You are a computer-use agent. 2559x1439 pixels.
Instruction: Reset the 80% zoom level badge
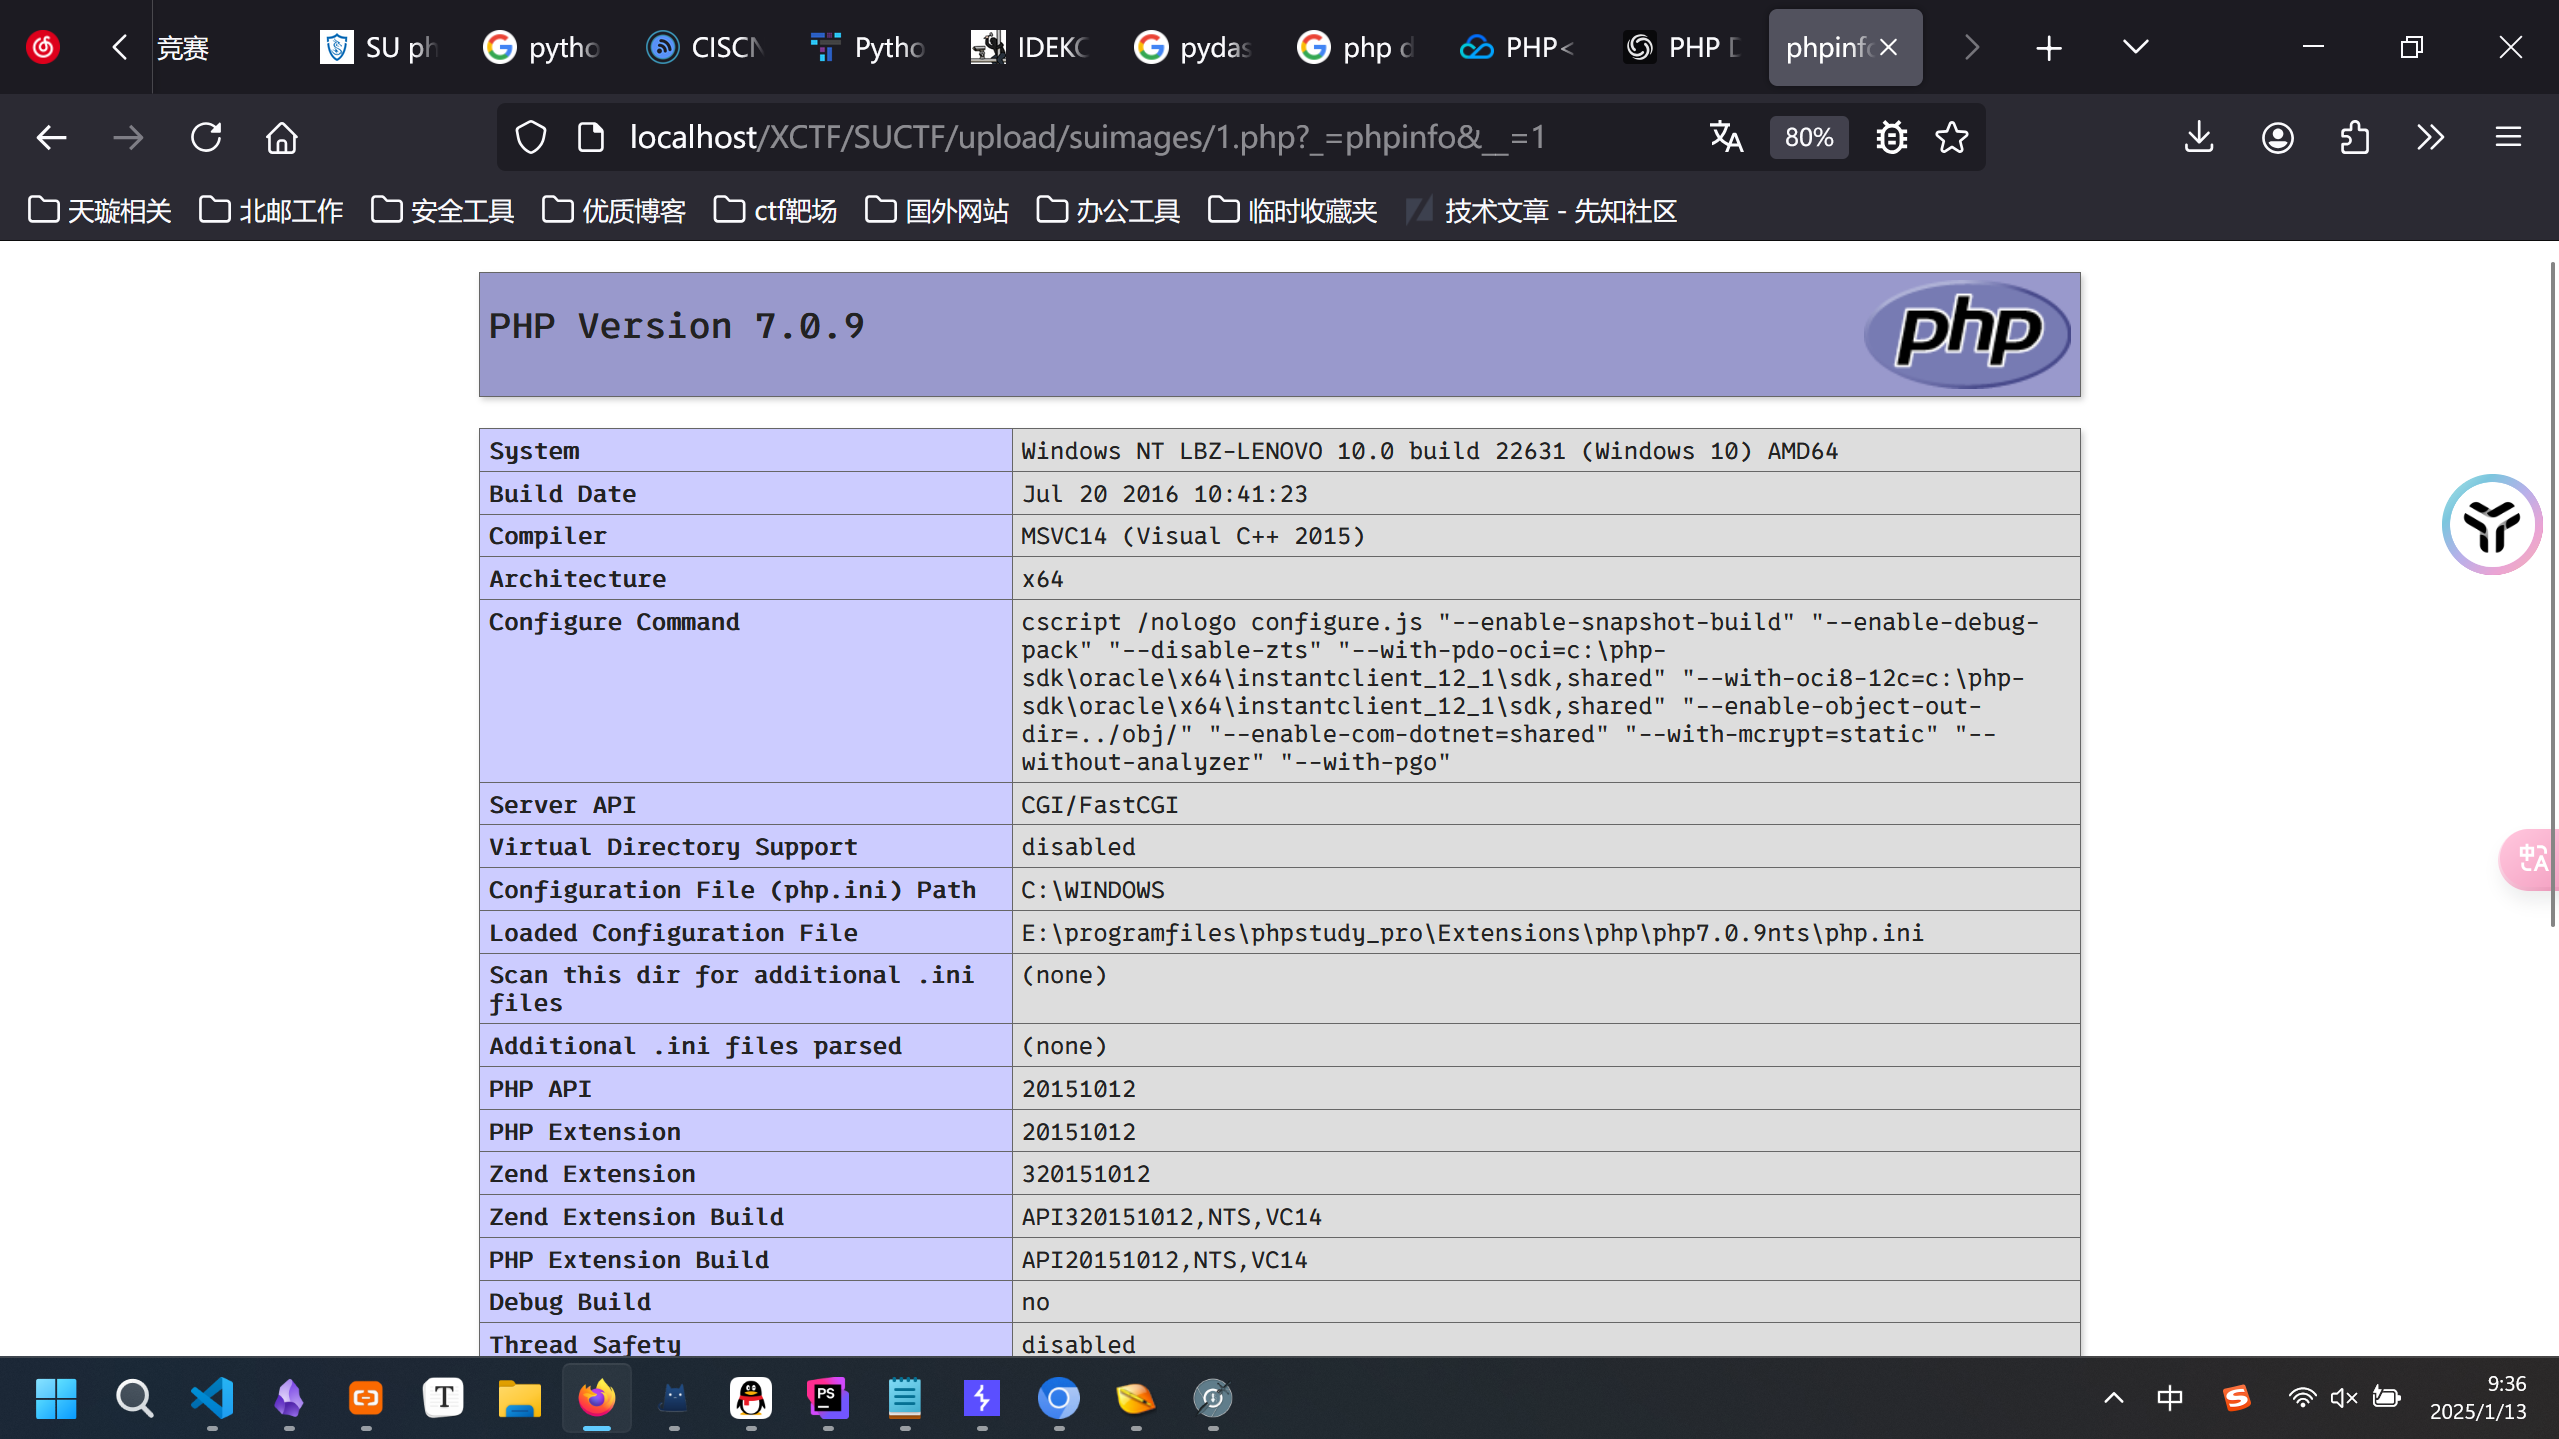pos(1808,137)
